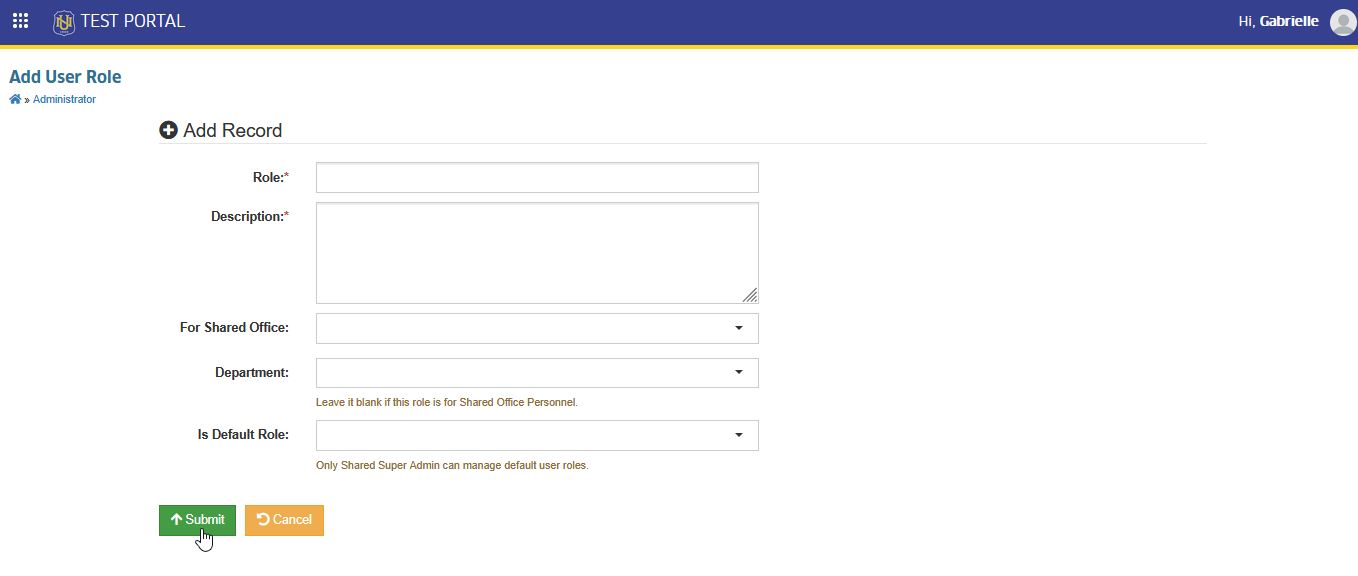Open the apps grid menu icon

tap(20, 21)
